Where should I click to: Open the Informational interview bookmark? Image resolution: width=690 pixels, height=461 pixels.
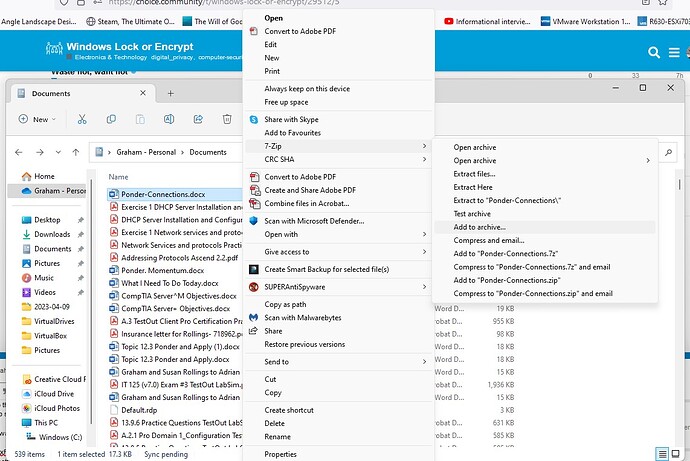[488, 21]
